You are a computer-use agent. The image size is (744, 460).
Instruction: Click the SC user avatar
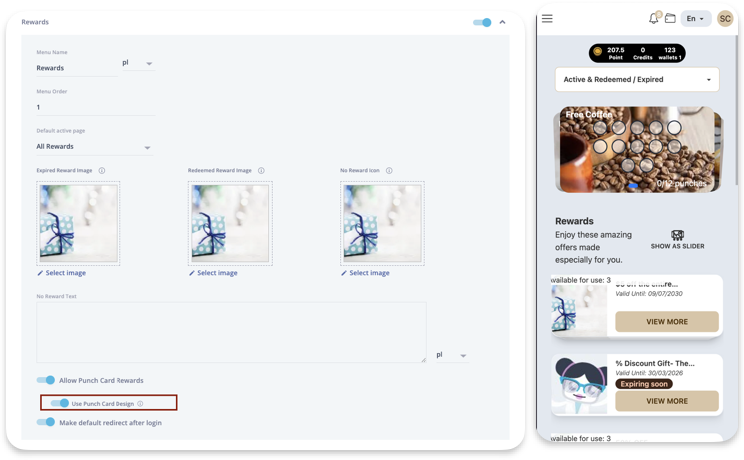[x=725, y=19]
